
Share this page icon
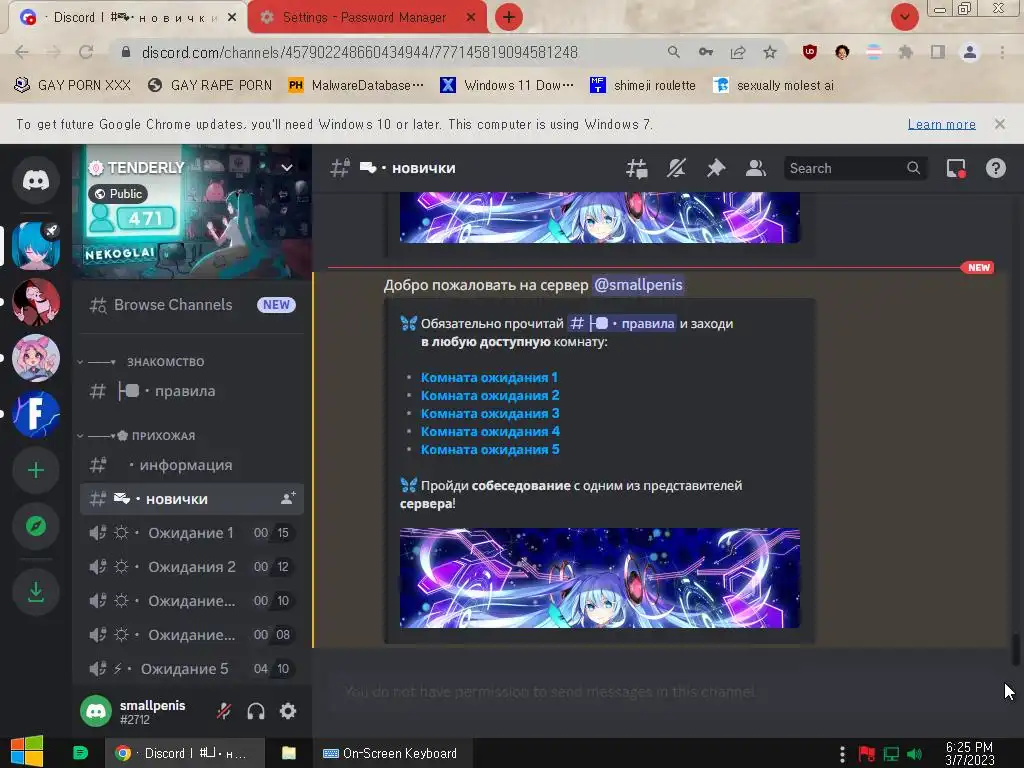pos(738,52)
